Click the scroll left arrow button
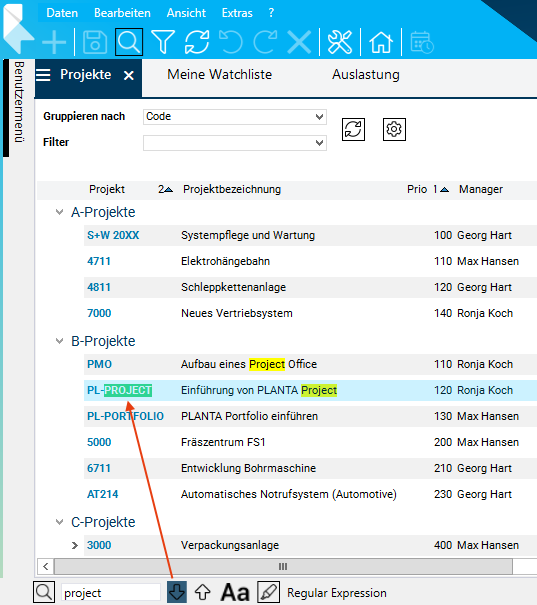537x605 pixels. point(46,566)
